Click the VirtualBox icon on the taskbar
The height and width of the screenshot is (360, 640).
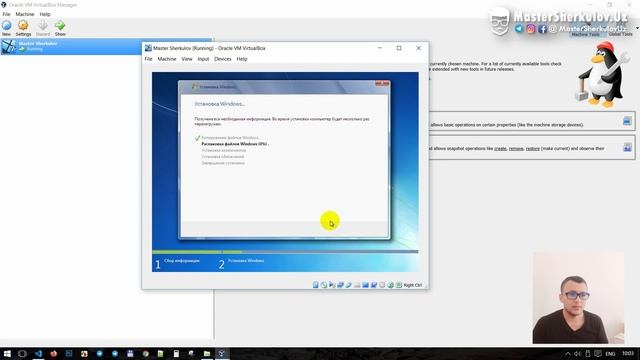(222, 353)
